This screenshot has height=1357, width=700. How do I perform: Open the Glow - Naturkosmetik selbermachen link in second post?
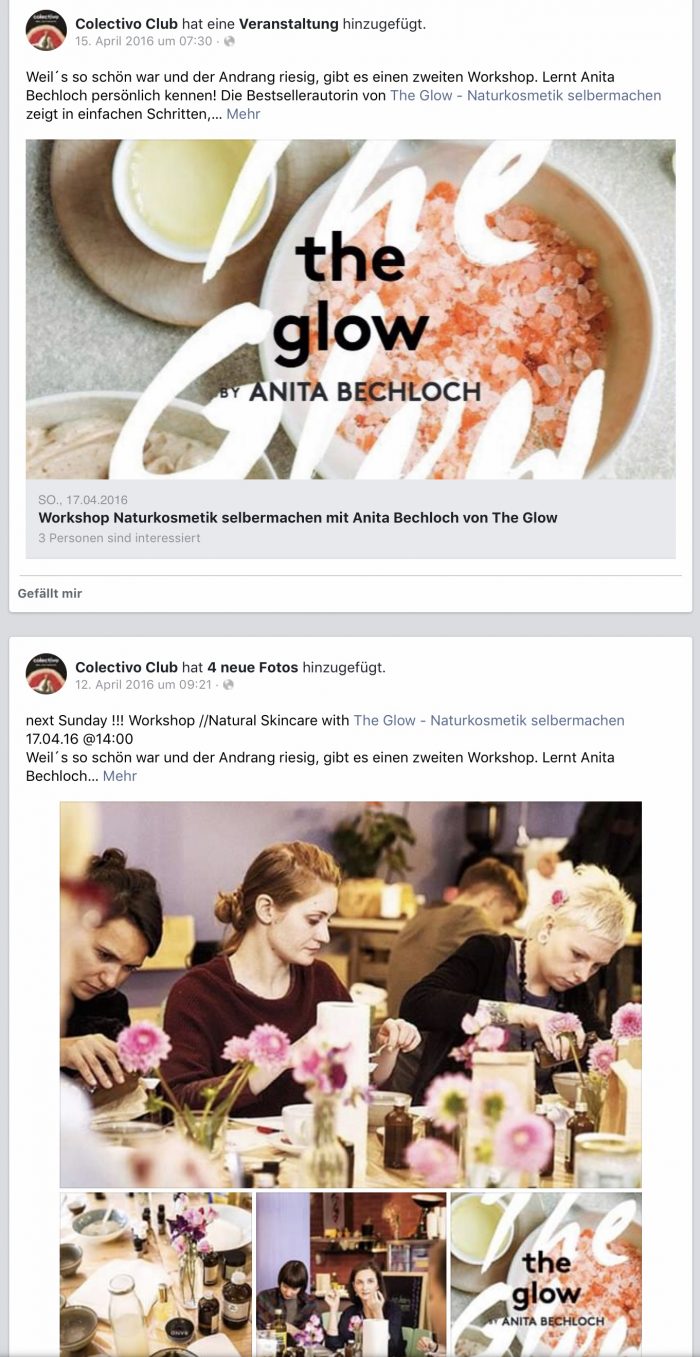(489, 720)
